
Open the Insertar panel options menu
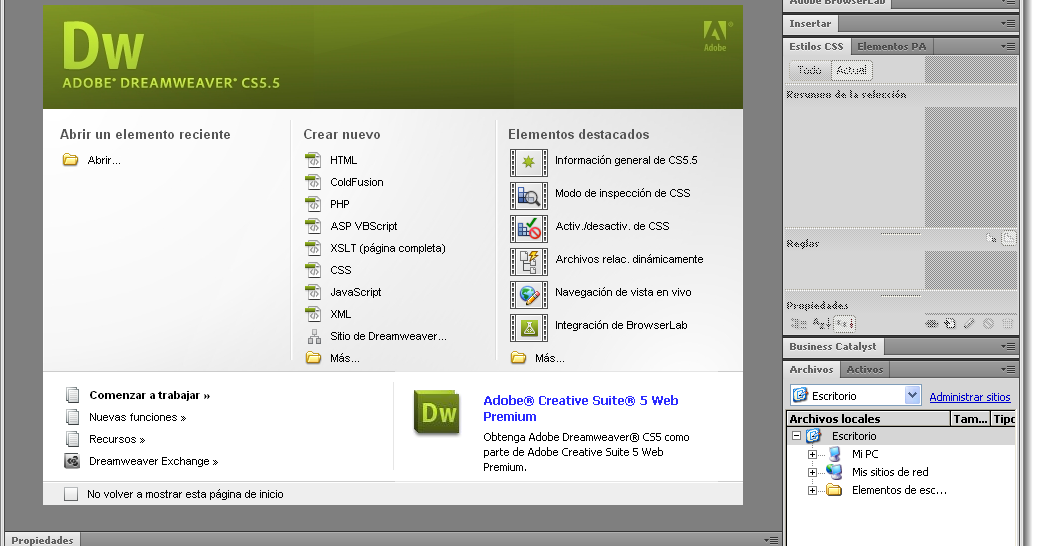(1009, 23)
